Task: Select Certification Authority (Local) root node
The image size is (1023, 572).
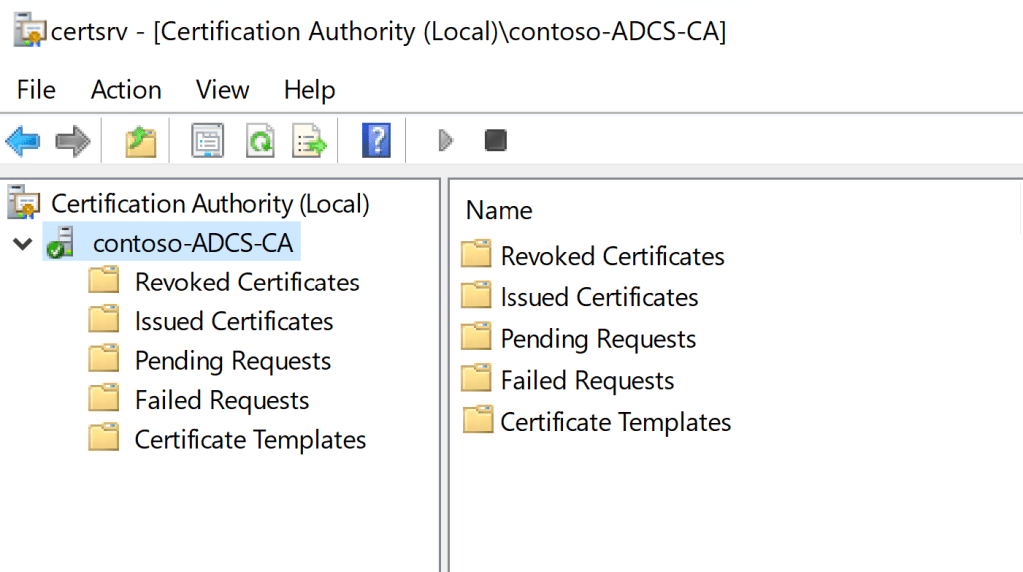Action: 210,204
